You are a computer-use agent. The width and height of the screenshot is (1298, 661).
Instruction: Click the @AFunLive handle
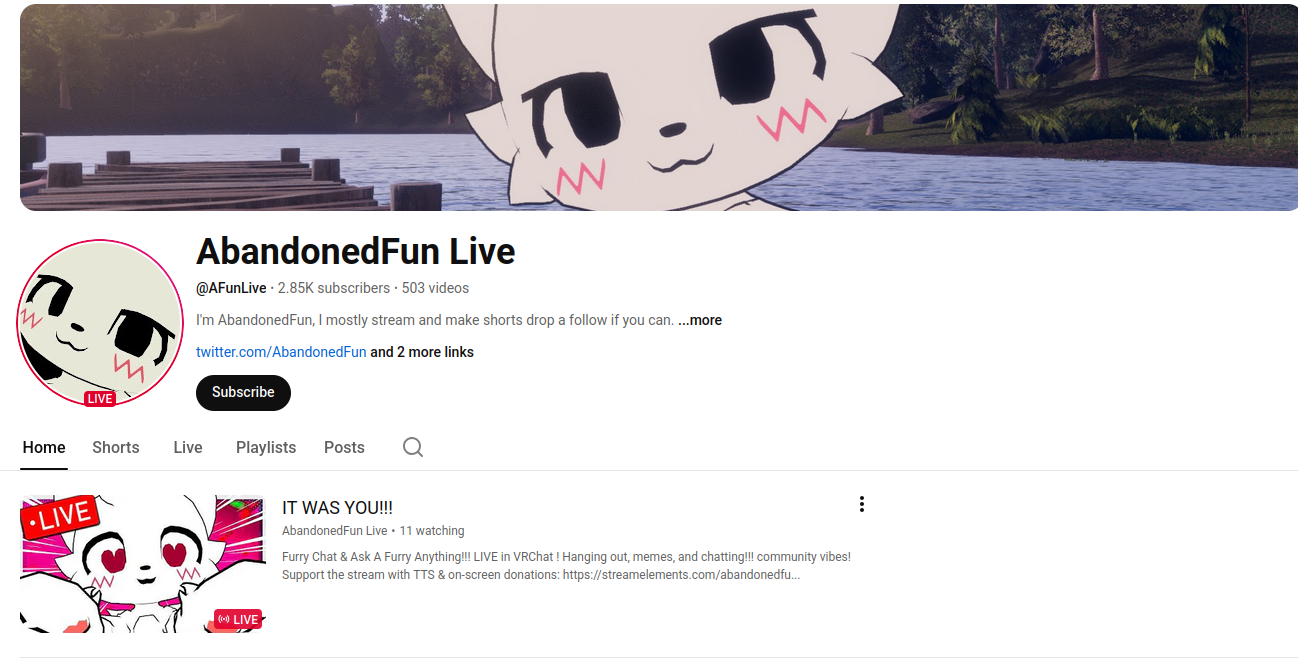[x=231, y=288]
